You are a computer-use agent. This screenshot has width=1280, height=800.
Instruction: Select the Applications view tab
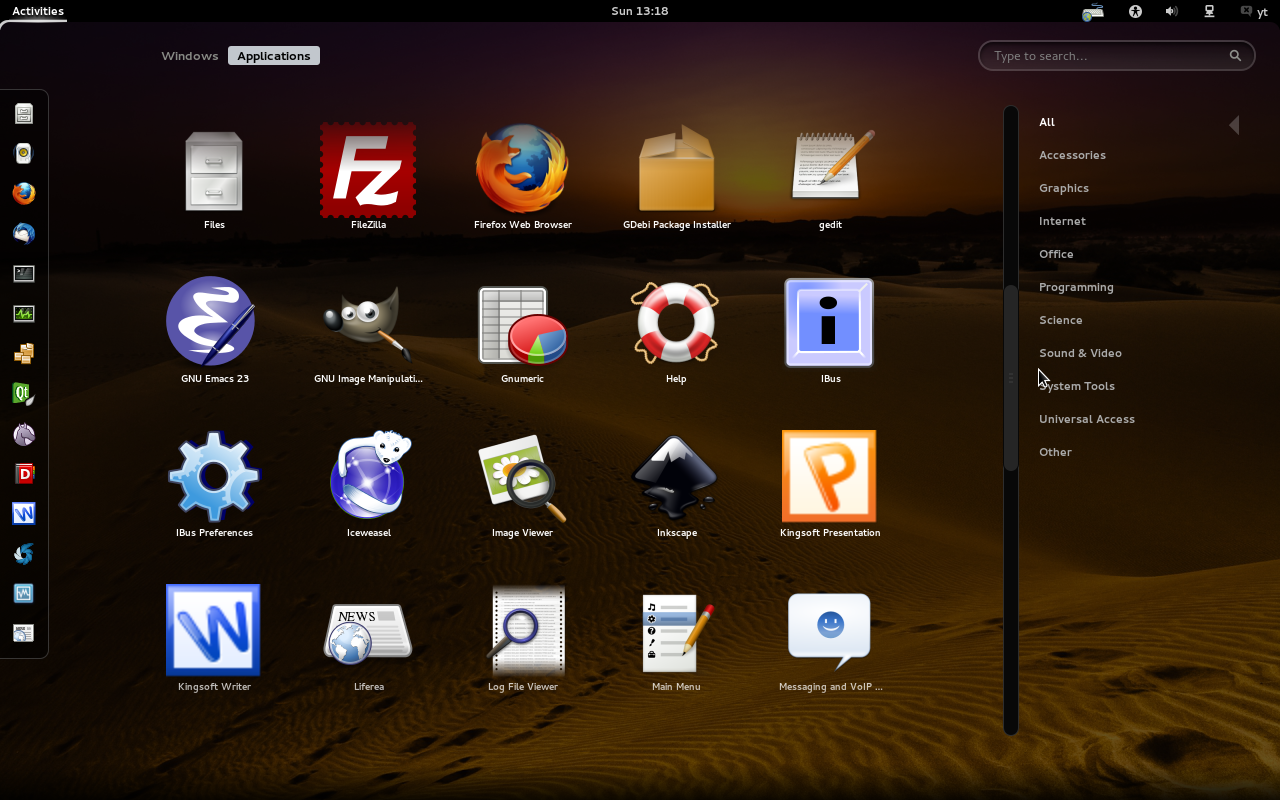pos(274,56)
